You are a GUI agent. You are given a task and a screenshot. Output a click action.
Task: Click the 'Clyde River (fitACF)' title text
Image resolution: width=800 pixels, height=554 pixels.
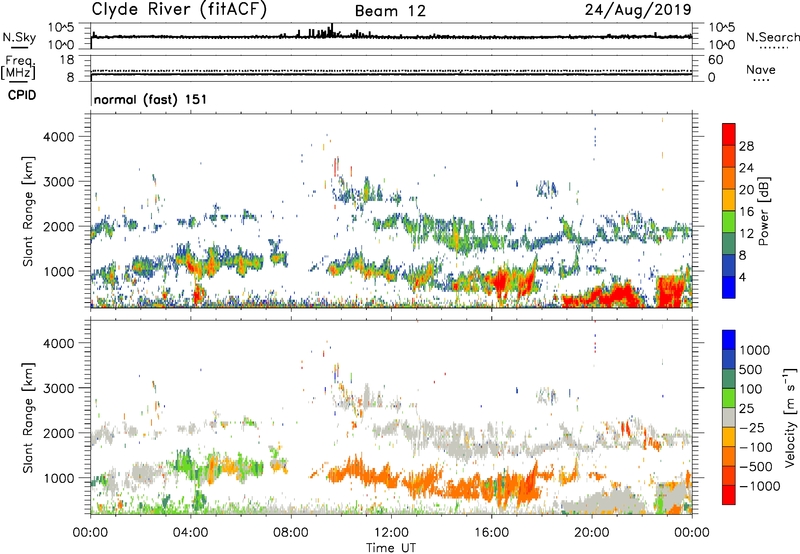(179, 9)
